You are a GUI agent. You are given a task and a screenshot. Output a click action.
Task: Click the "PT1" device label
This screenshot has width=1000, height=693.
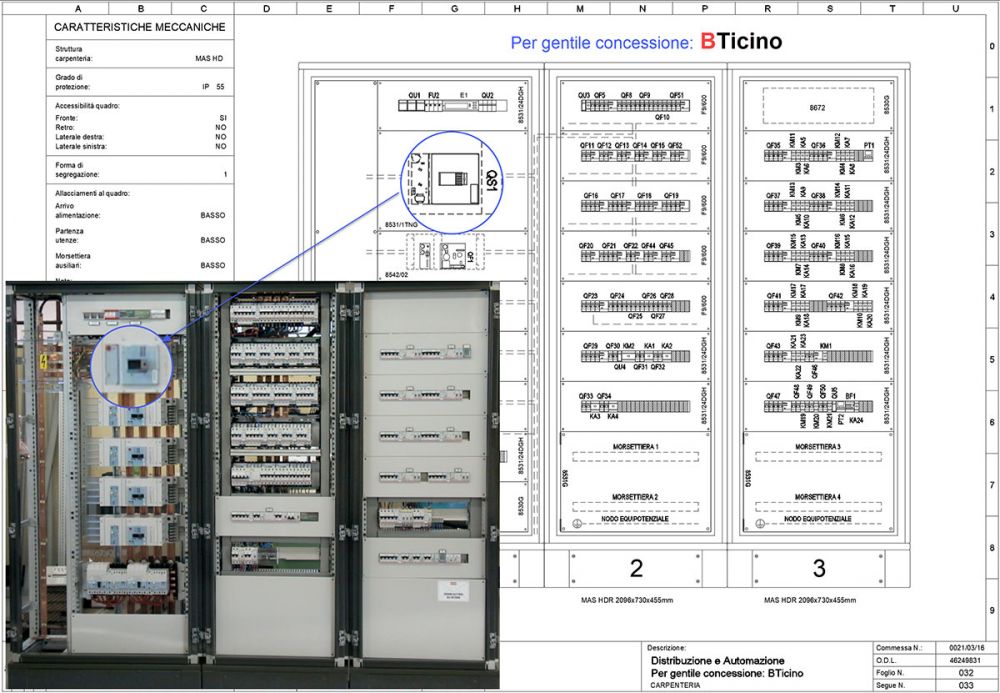pos(869,145)
